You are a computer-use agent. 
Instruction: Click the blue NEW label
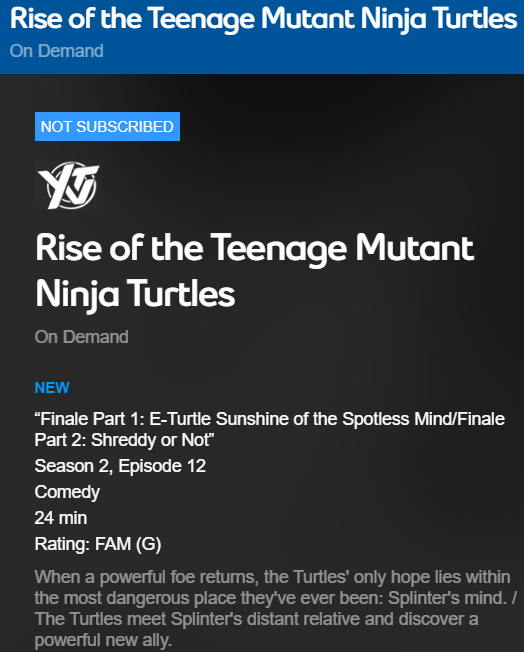tap(52, 388)
